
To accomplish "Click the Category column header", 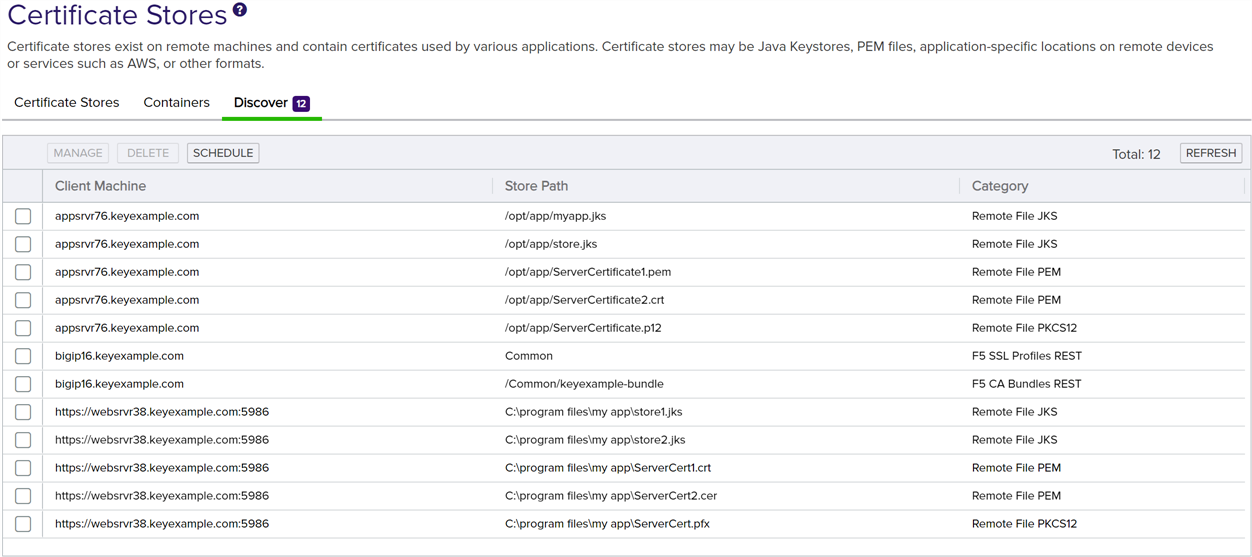I will 999,186.
